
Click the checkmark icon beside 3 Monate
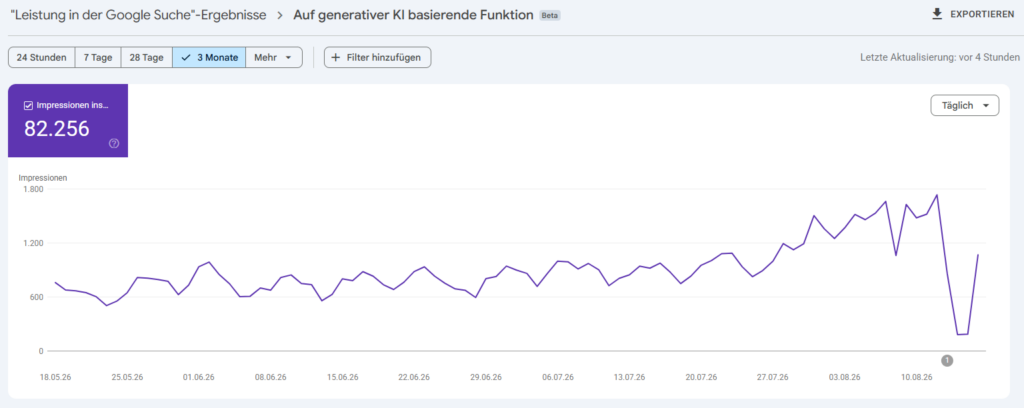tap(186, 57)
